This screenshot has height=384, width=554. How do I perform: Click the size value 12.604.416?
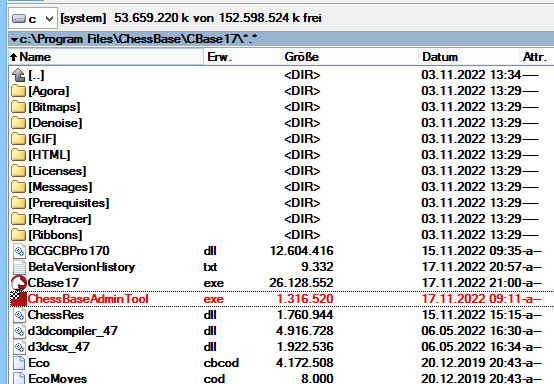302,251
